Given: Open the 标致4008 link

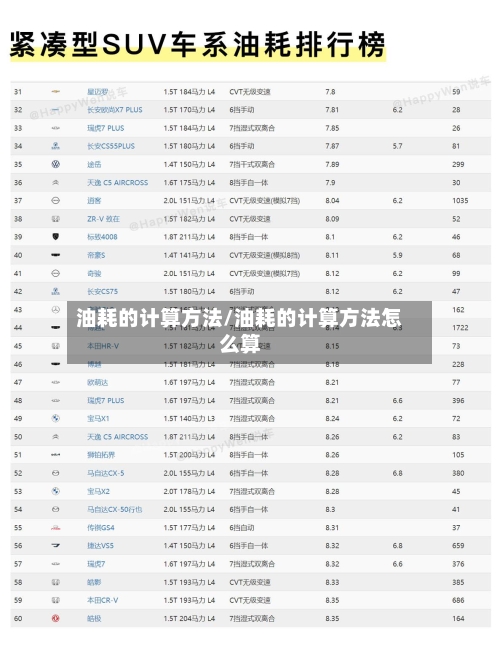Looking at the screenshot, I should click(x=102, y=237).
